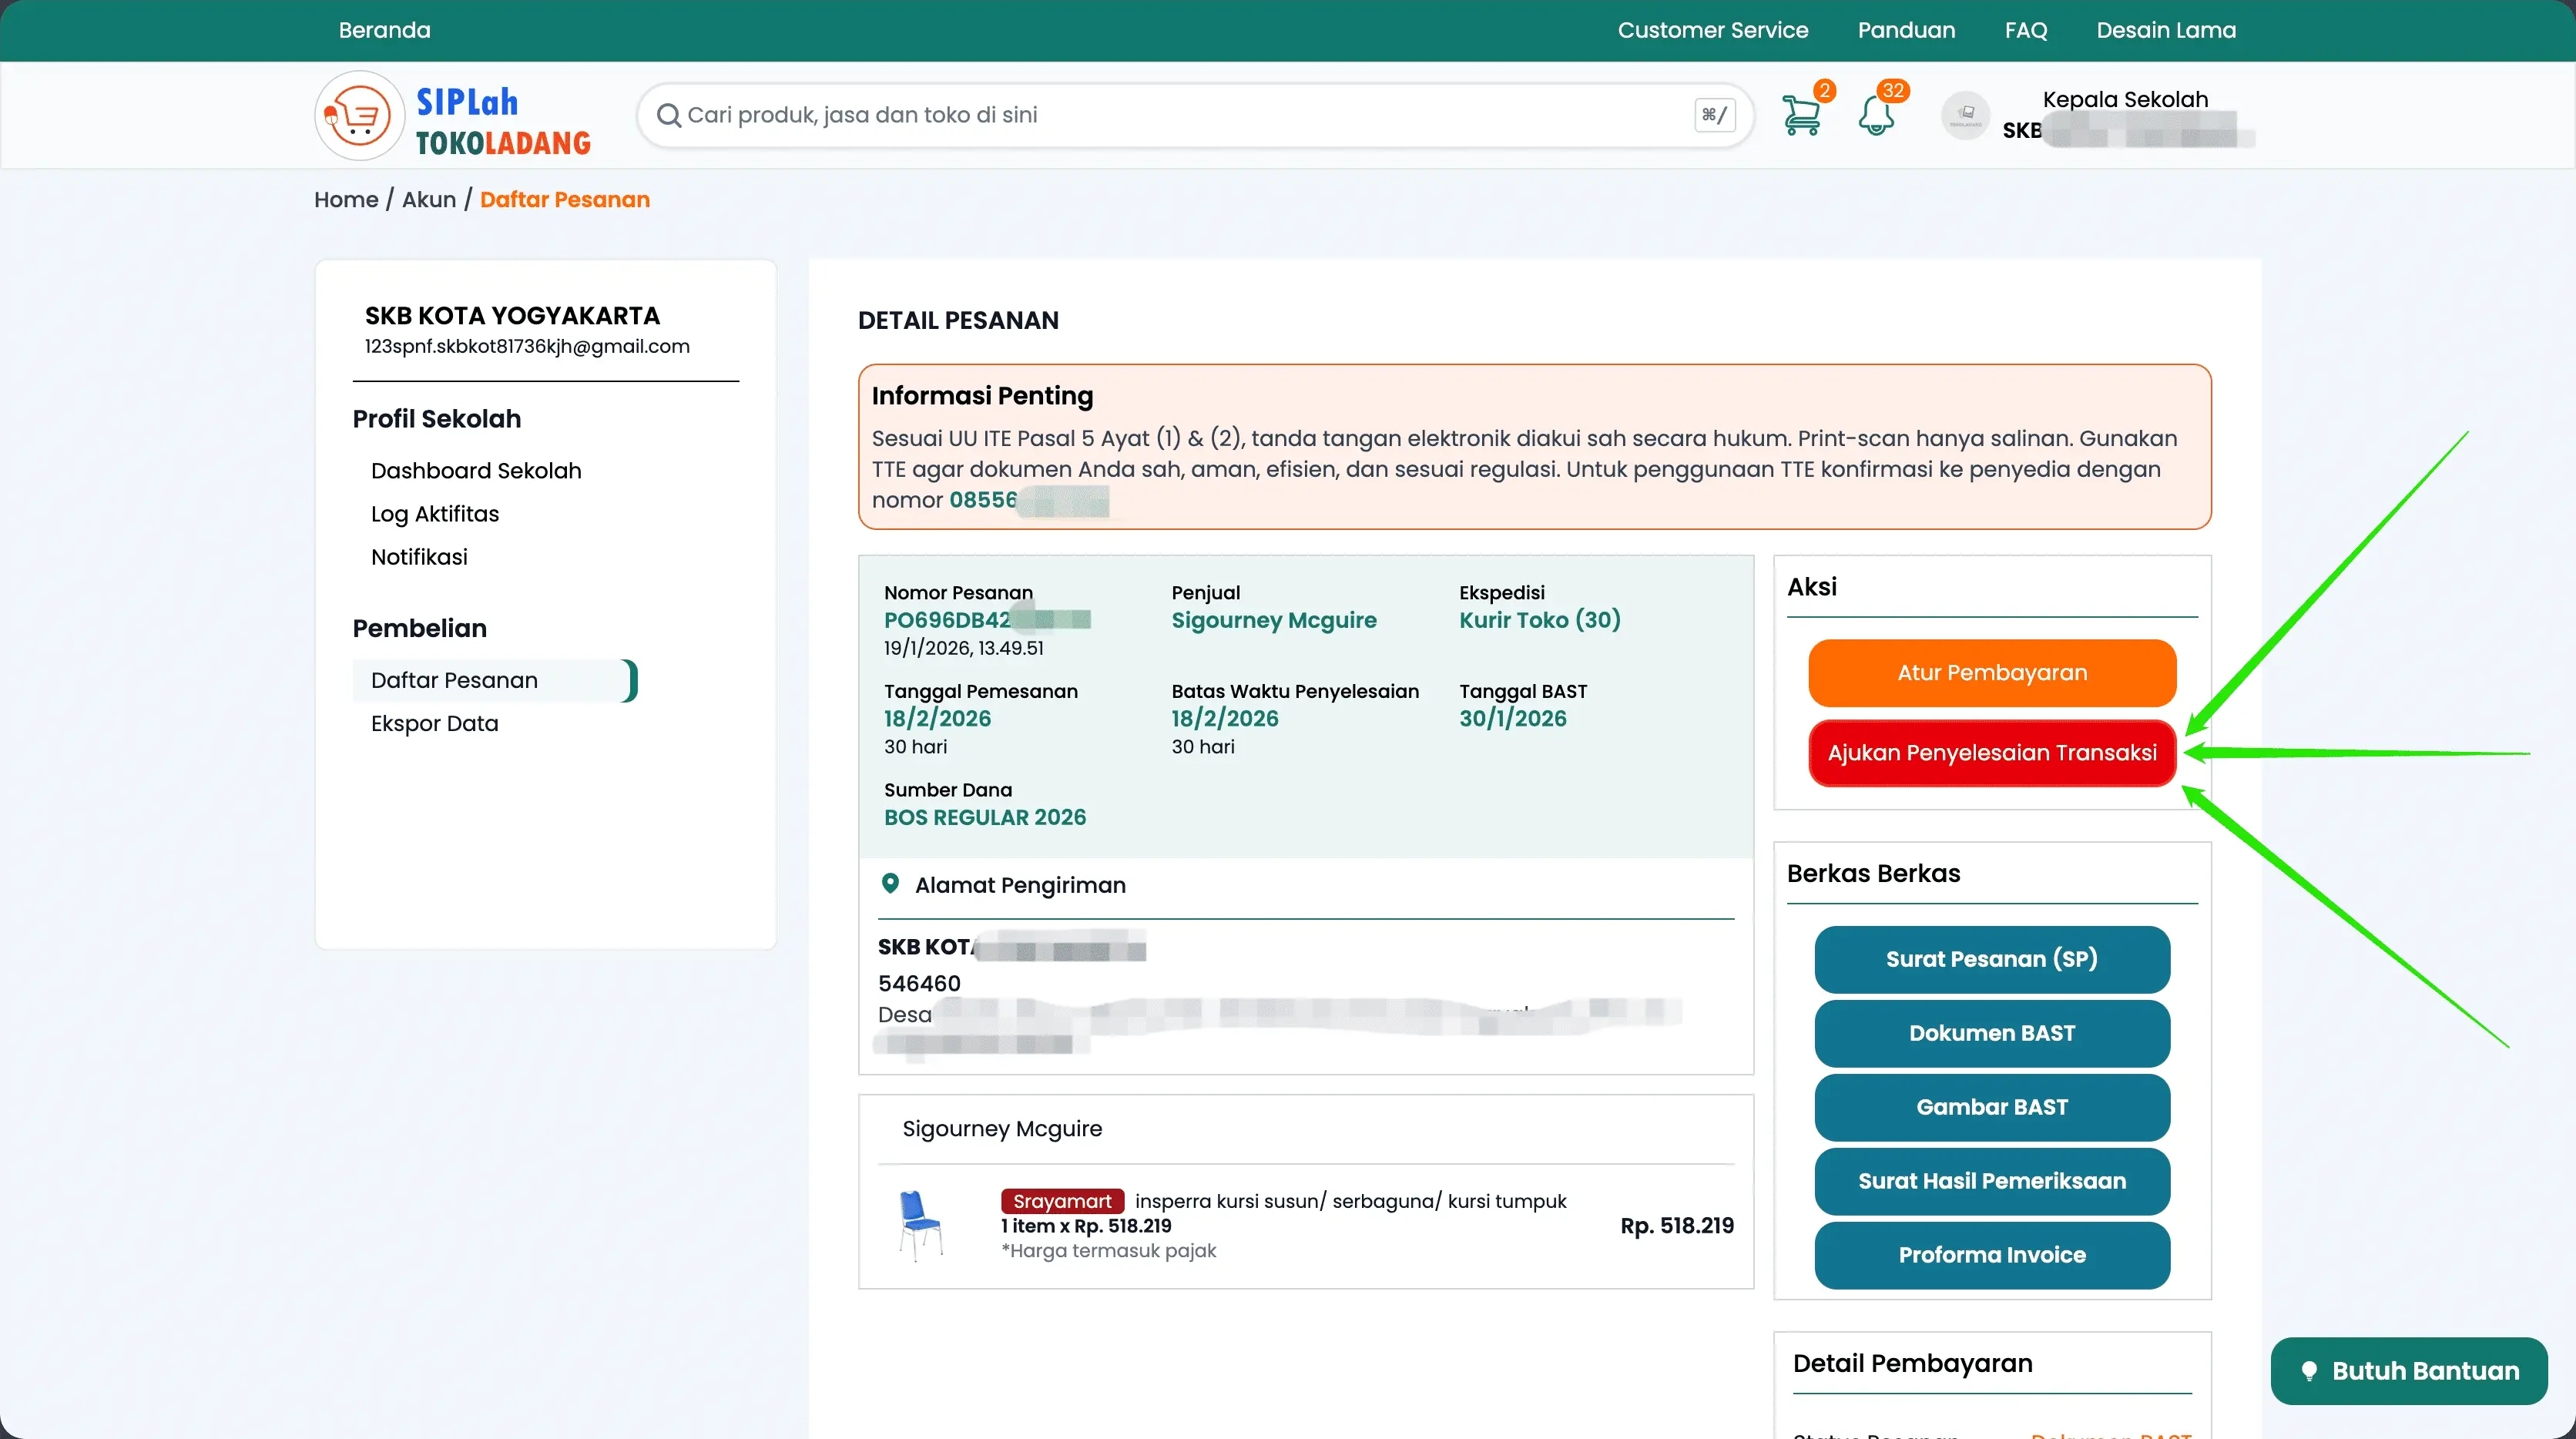
Task: Click the lightbulb icon on Butuh Bantuan
Action: click(x=2309, y=1371)
